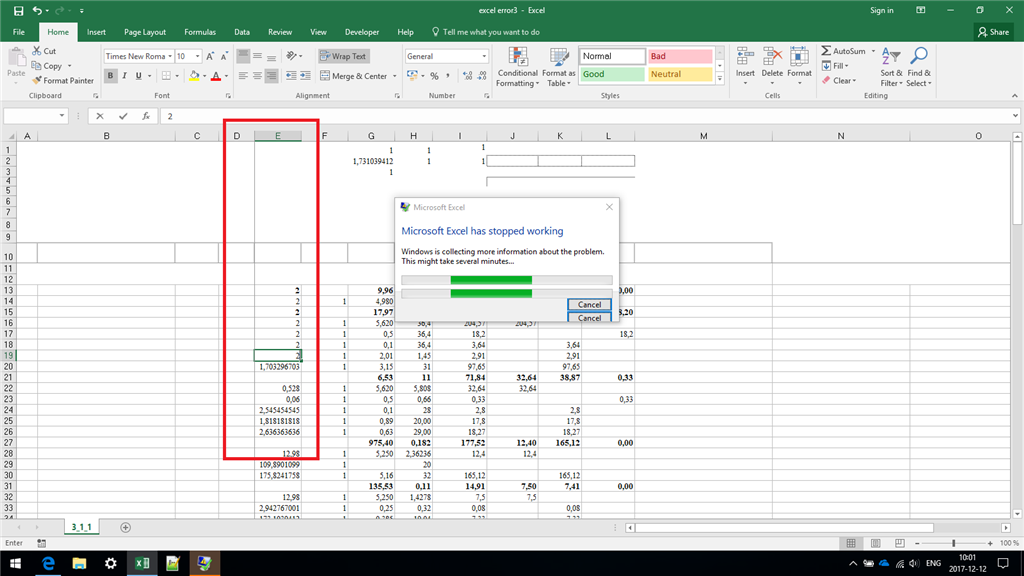Click the Tell me what you want to do box
The width and height of the screenshot is (1024, 576).
click(486, 32)
